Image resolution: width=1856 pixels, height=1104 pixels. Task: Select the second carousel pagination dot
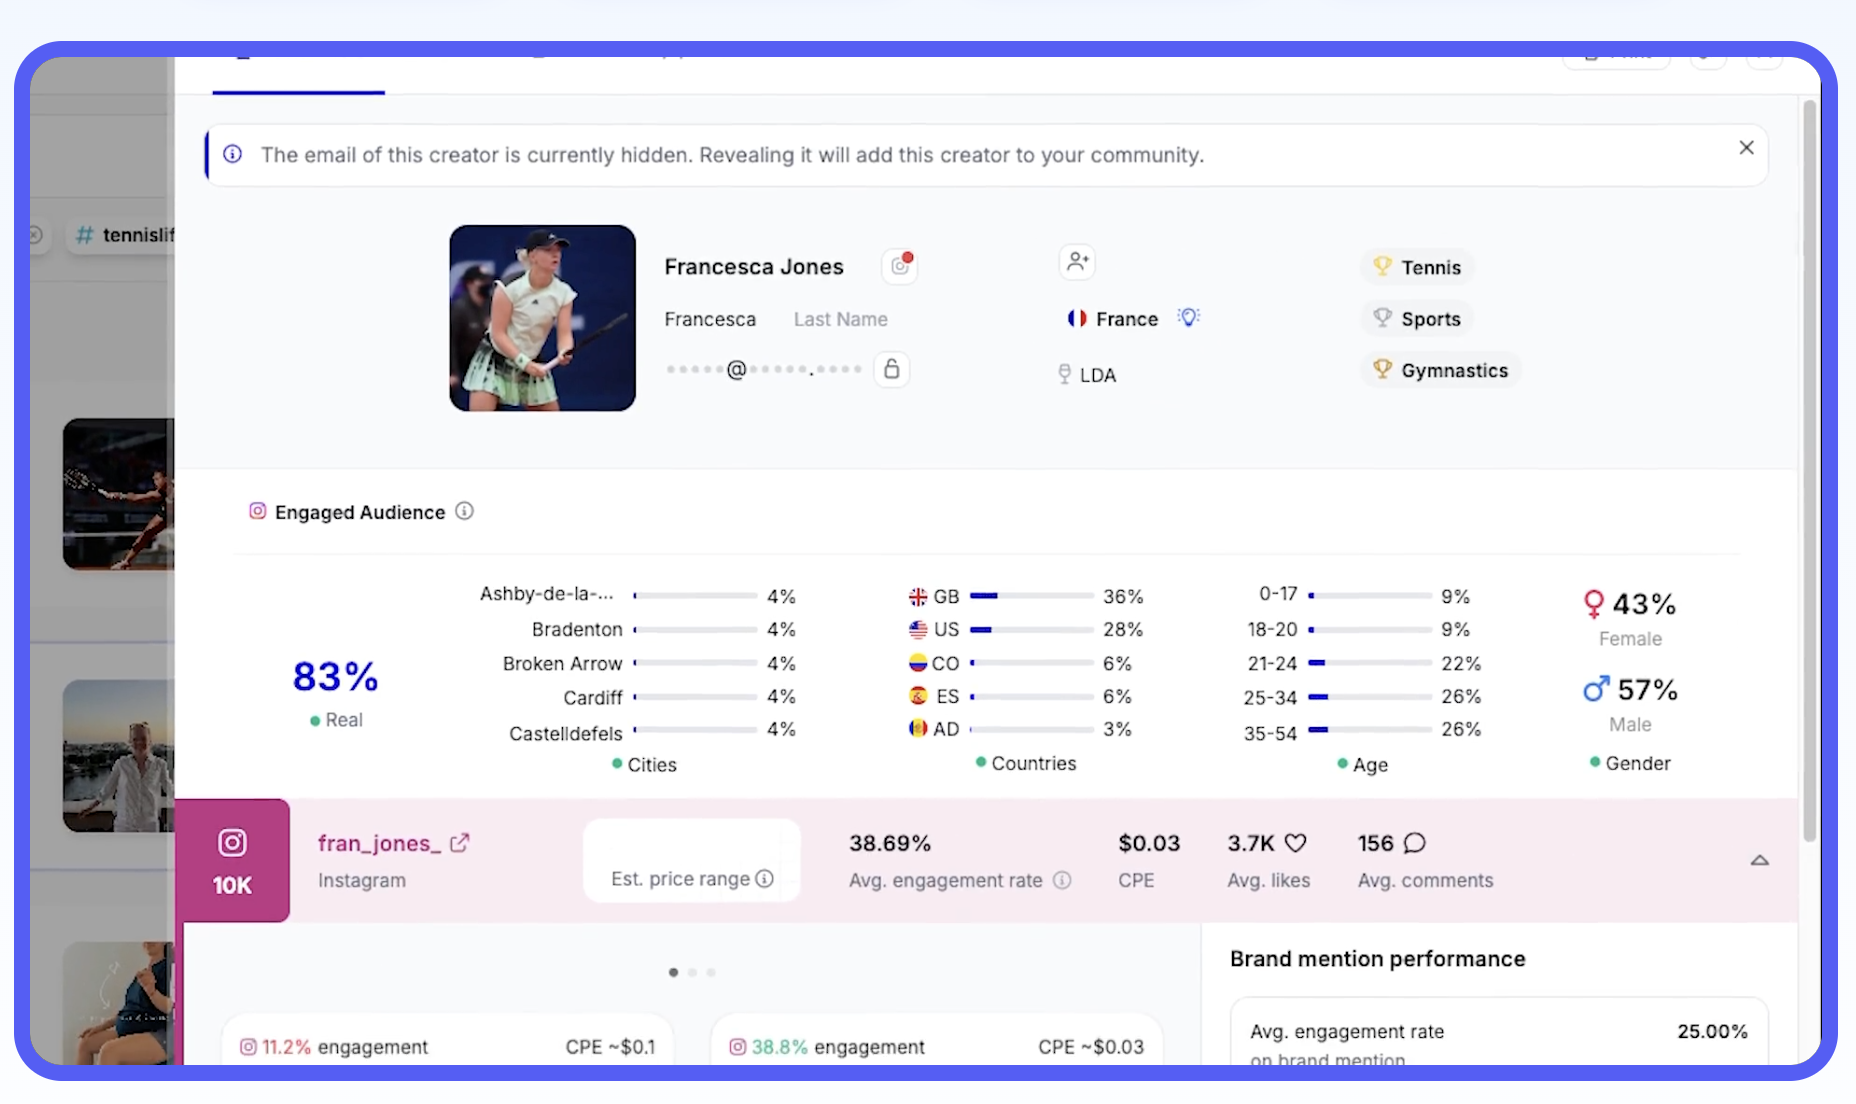(x=692, y=972)
